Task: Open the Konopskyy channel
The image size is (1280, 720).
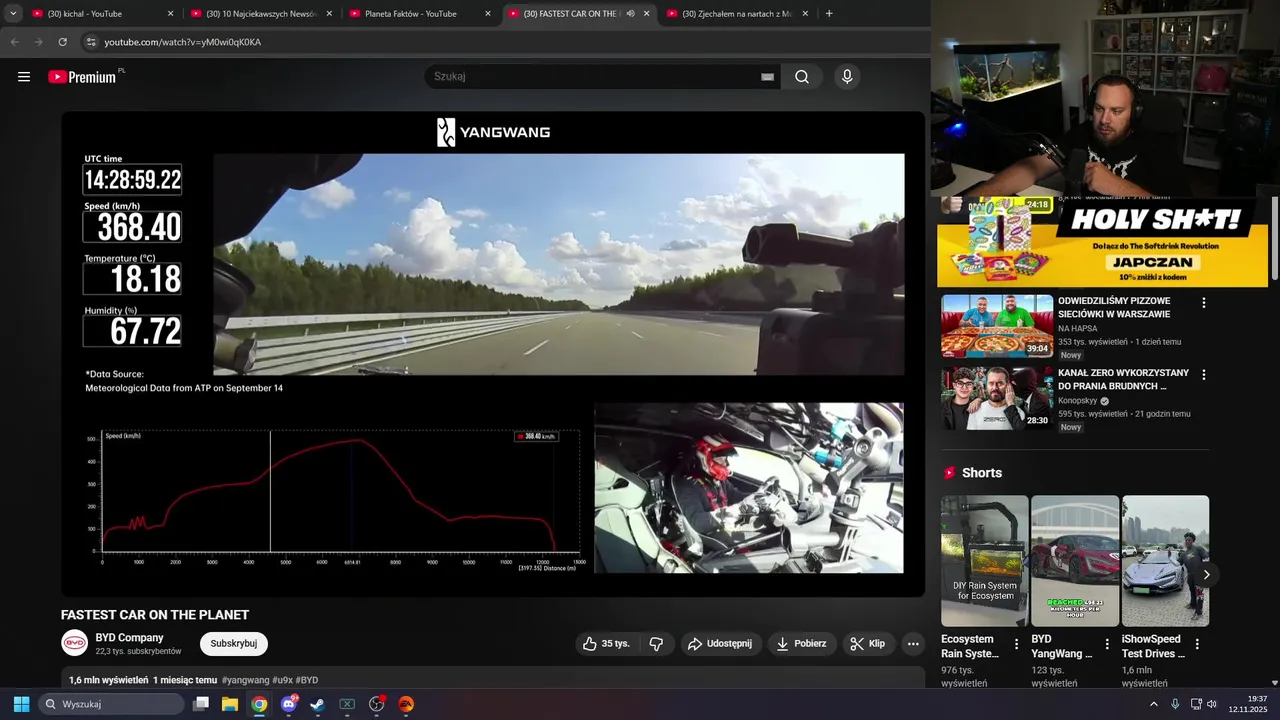Action: (1078, 401)
